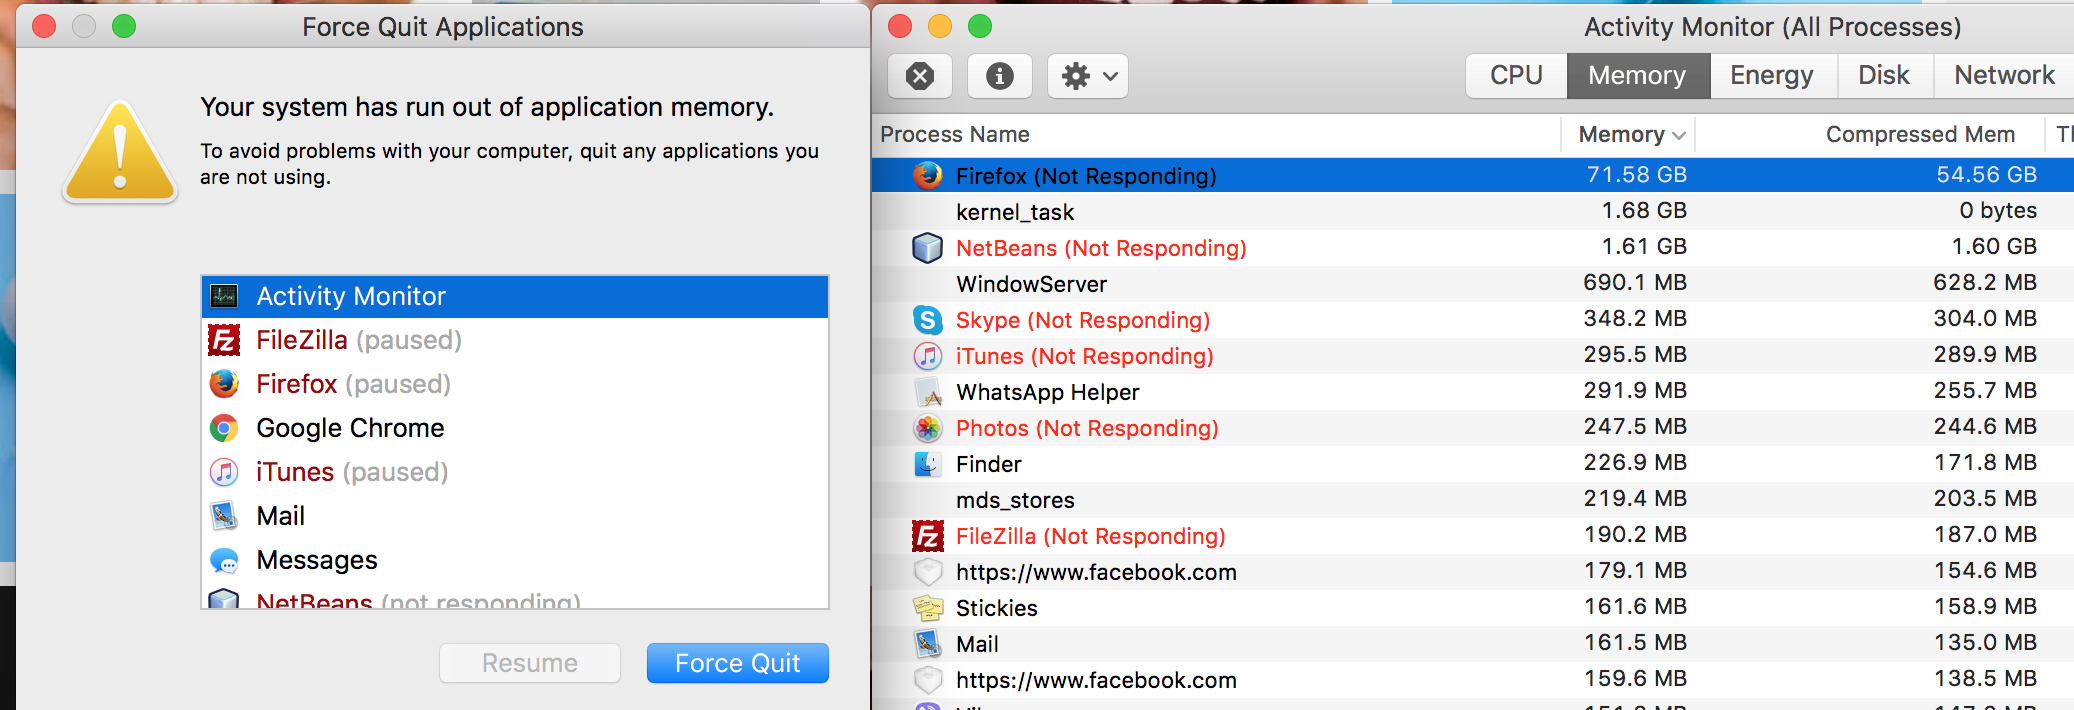Select the kernel_task process row
The height and width of the screenshot is (710, 2074).
point(1473,211)
